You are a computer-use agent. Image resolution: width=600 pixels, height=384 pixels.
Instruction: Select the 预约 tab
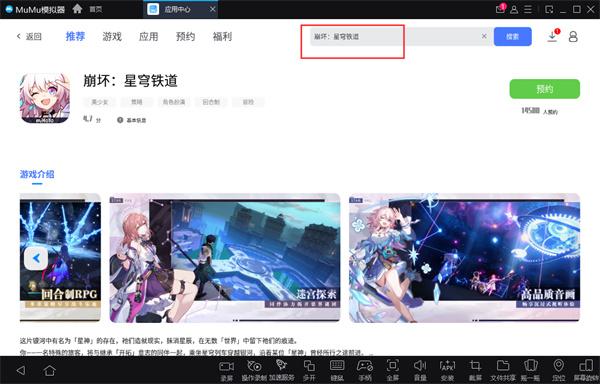click(185, 37)
